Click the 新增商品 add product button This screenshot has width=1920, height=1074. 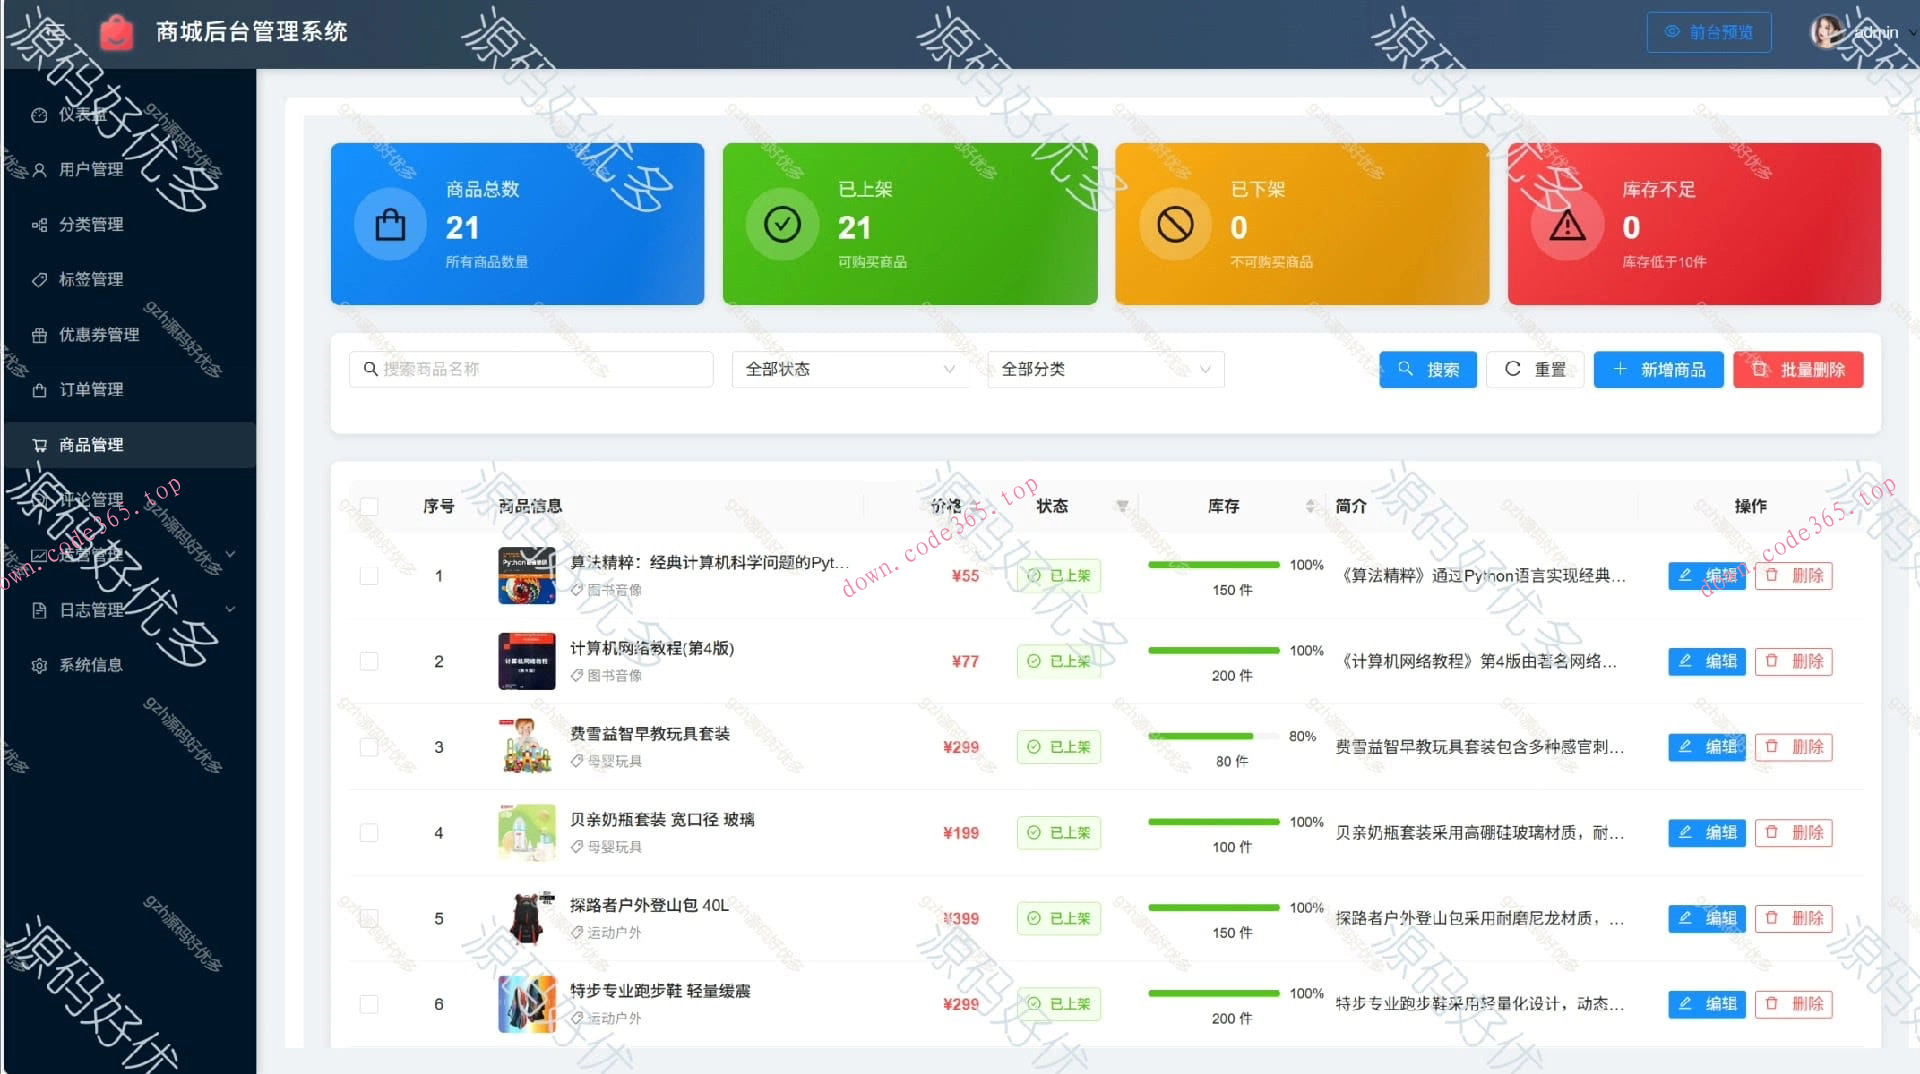click(1657, 369)
